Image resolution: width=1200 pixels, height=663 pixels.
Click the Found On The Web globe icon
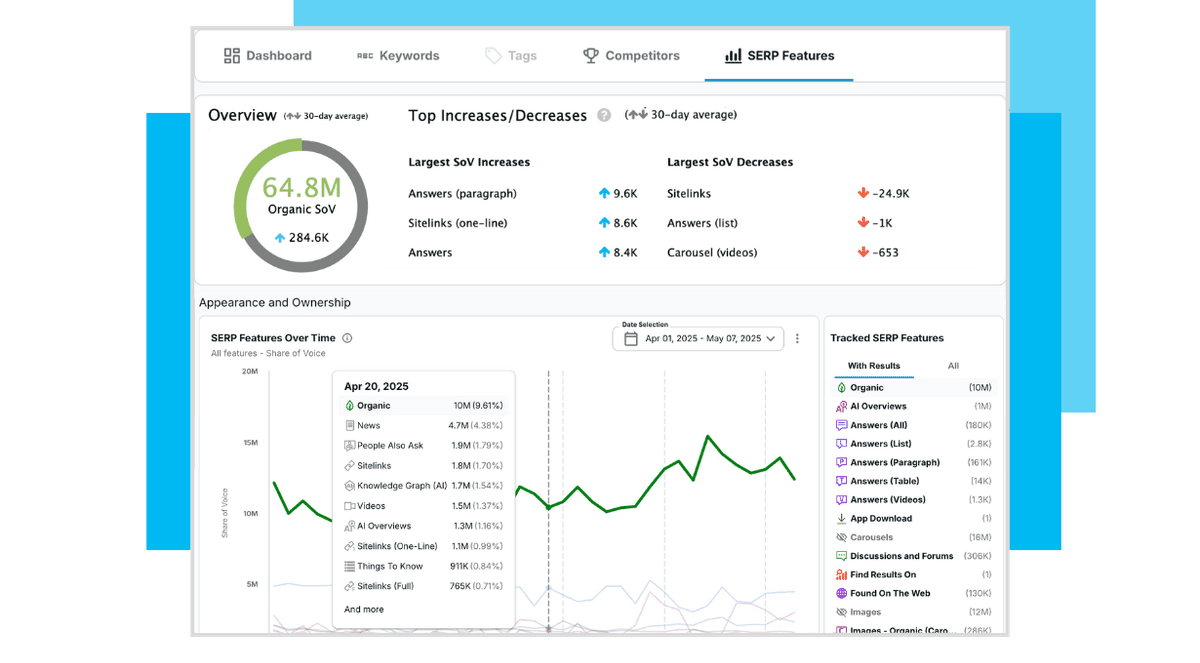coord(841,594)
